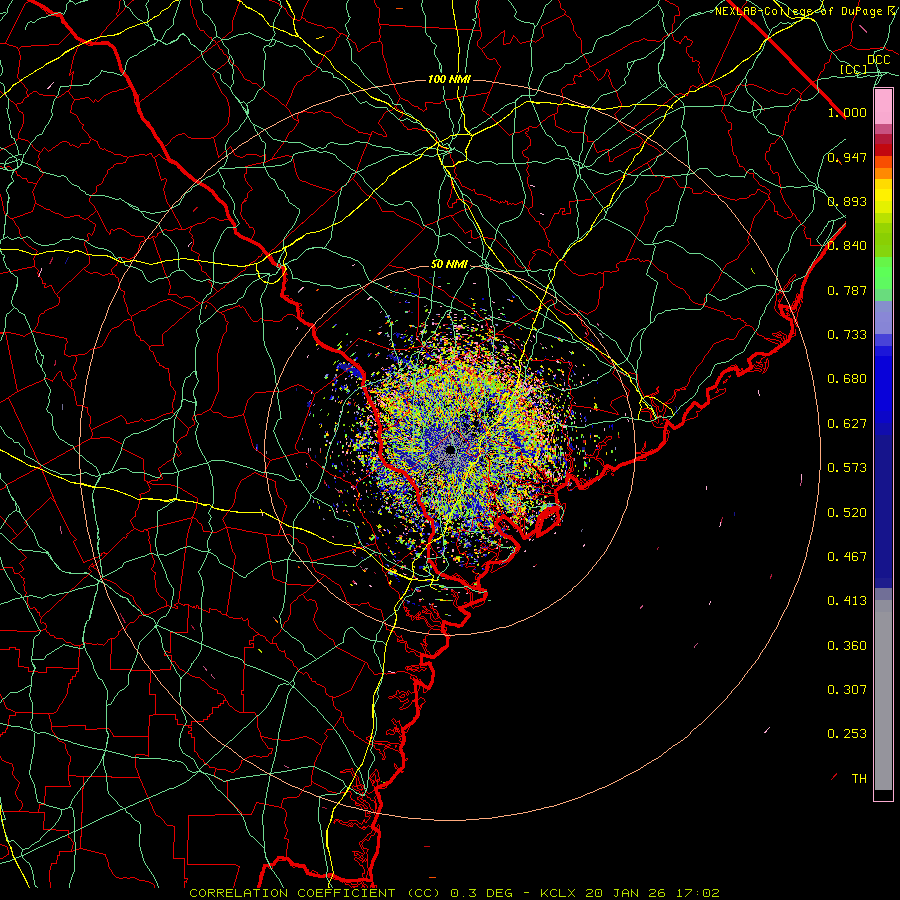Click the 0.627 scale value

pos(847,424)
